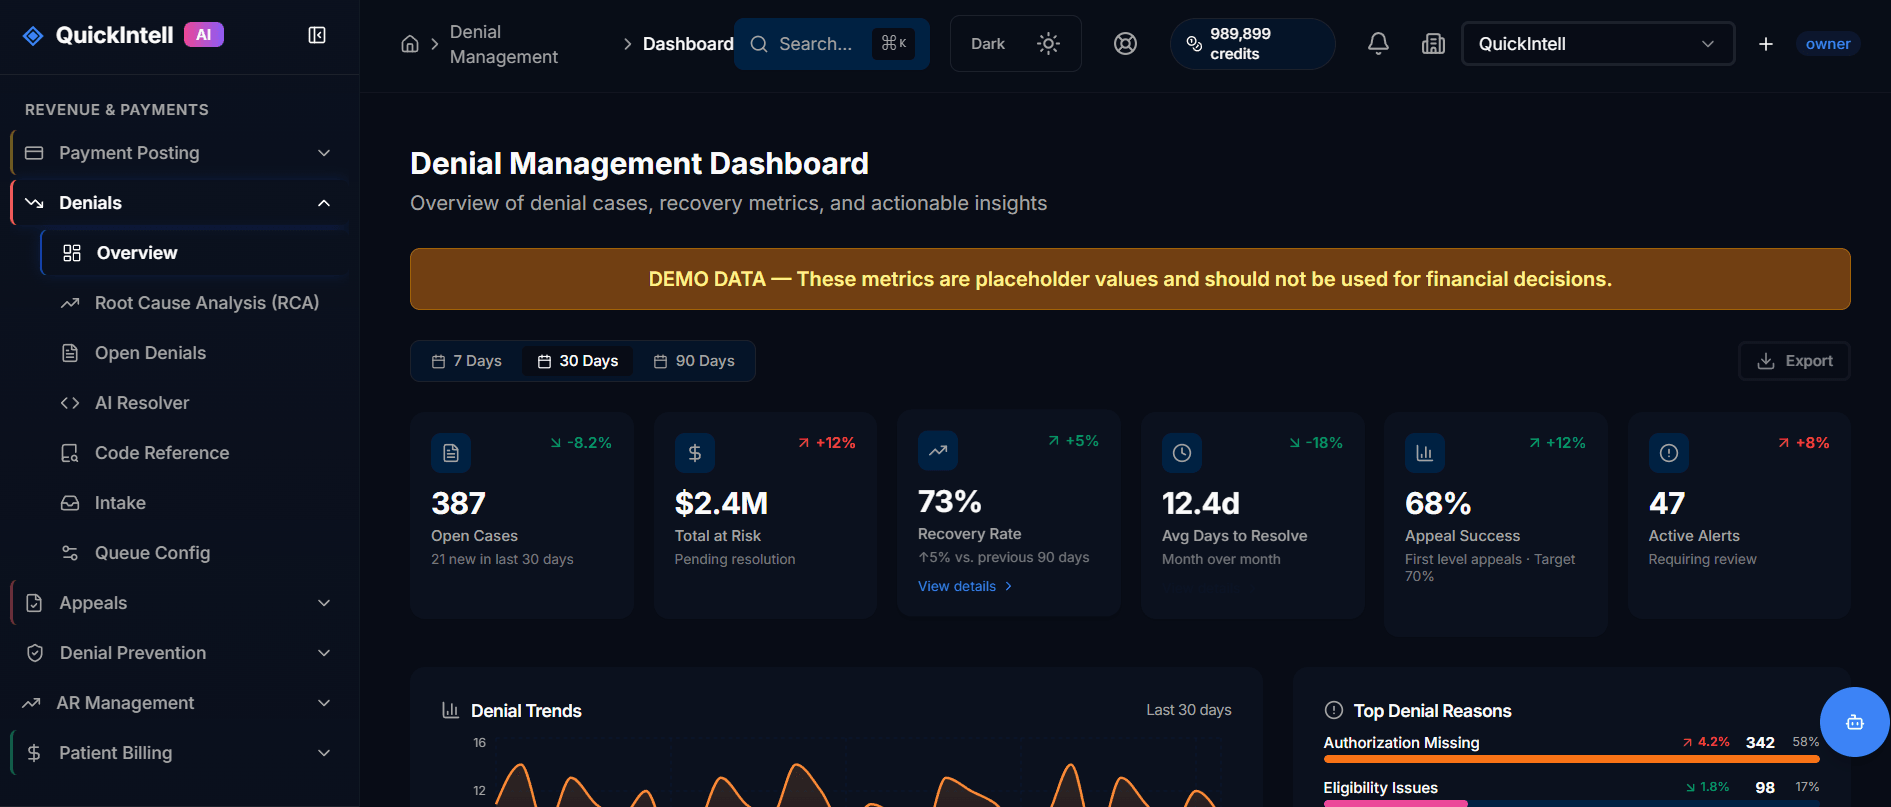
Task: Expand the Patient Billing section
Action: click(180, 753)
